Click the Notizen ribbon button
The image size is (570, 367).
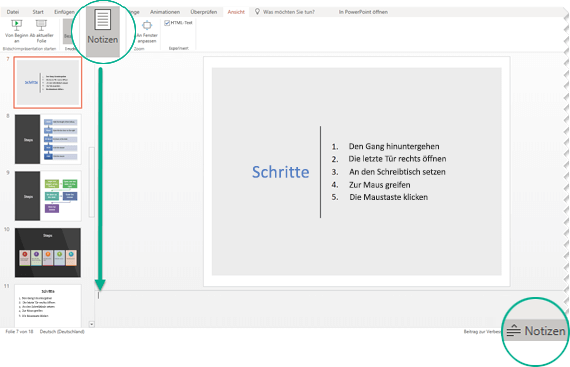pos(103,32)
